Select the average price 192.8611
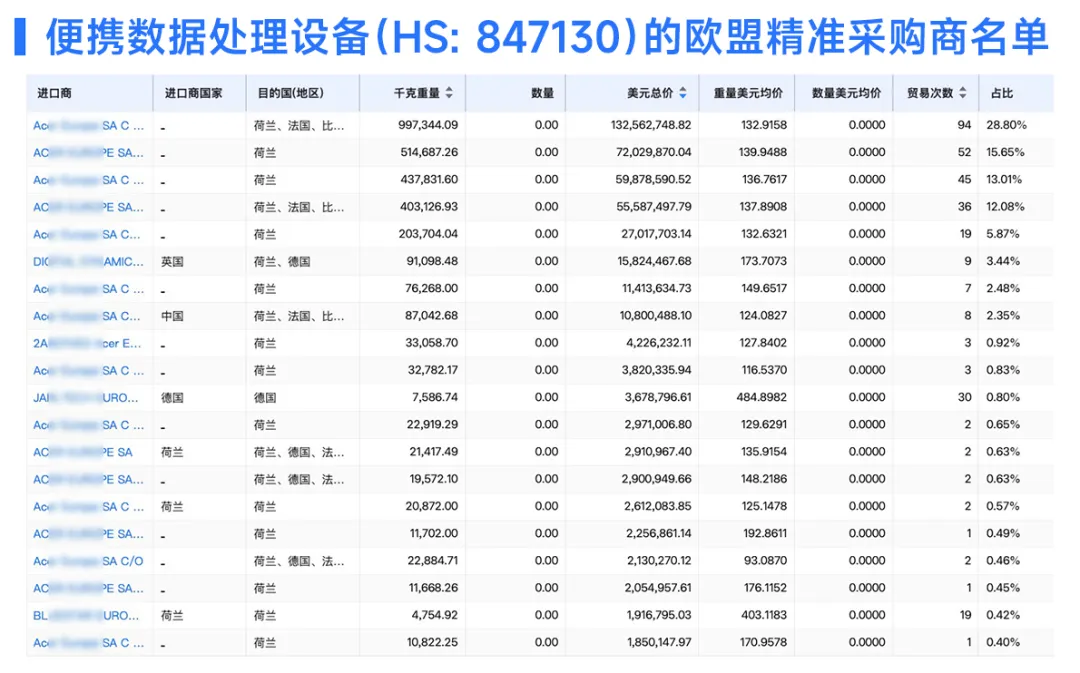The image size is (1080, 673). tap(765, 533)
